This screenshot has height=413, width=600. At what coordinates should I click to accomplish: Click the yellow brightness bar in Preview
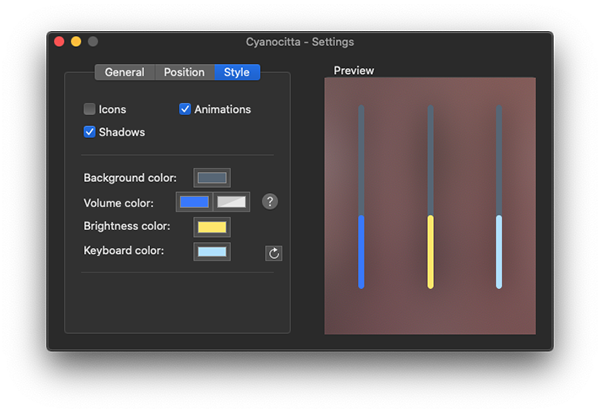pyautogui.click(x=430, y=251)
